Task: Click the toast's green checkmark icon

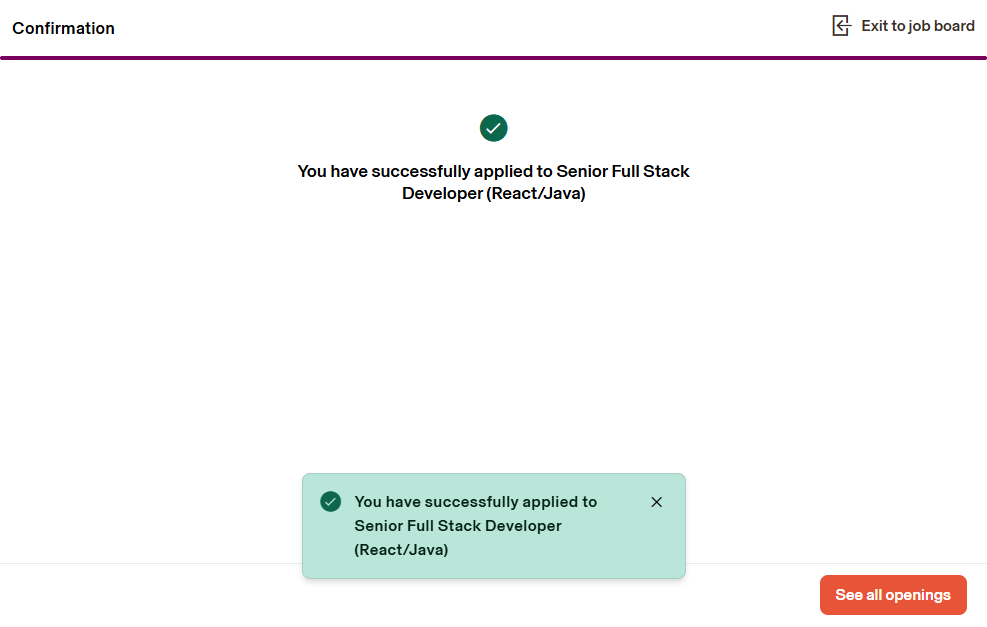Action: tap(331, 502)
